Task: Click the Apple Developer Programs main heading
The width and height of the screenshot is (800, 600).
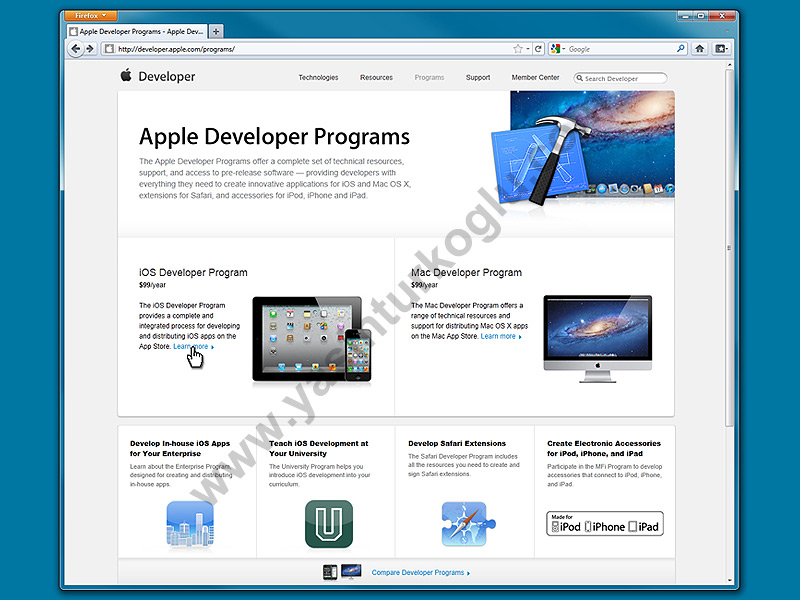Action: pos(274,137)
